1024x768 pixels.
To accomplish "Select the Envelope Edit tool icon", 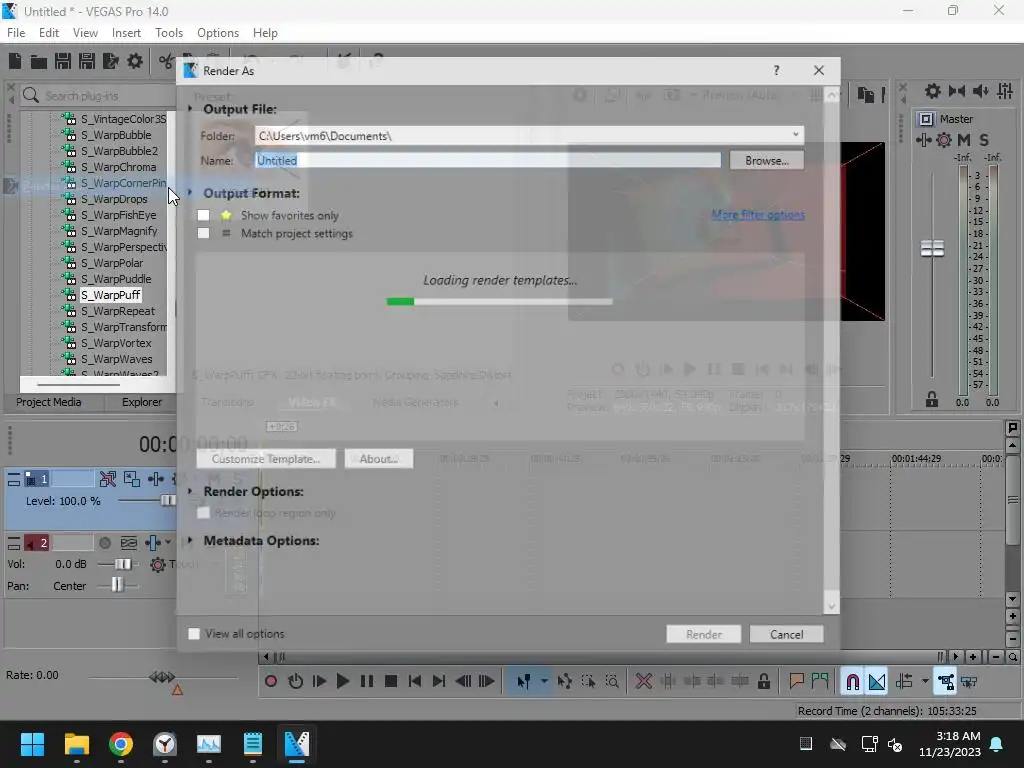I will 564,682.
